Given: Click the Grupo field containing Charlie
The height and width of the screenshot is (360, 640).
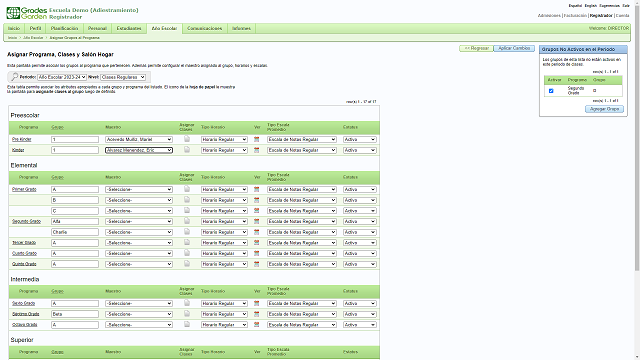Looking at the screenshot, I should point(75,232).
